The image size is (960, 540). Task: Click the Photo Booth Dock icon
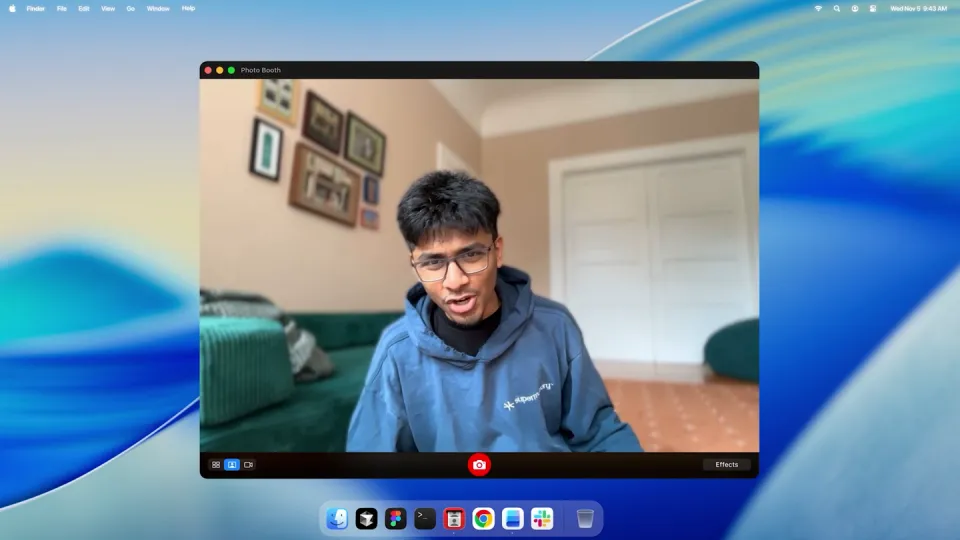454,519
